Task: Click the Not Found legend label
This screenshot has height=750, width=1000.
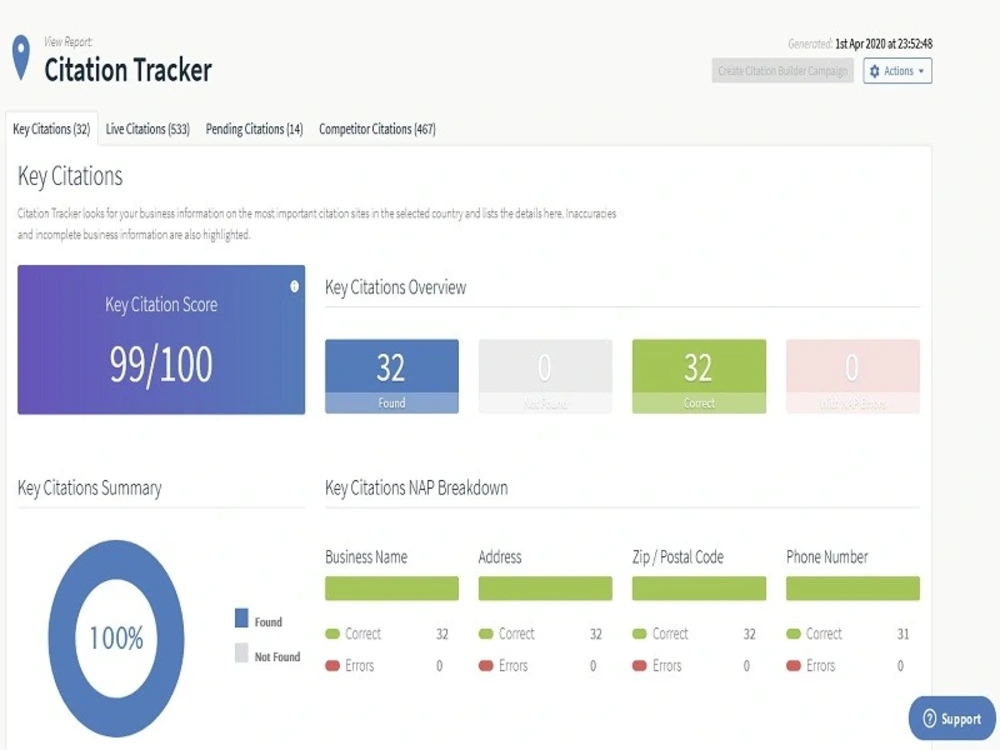Action: (x=277, y=657)
